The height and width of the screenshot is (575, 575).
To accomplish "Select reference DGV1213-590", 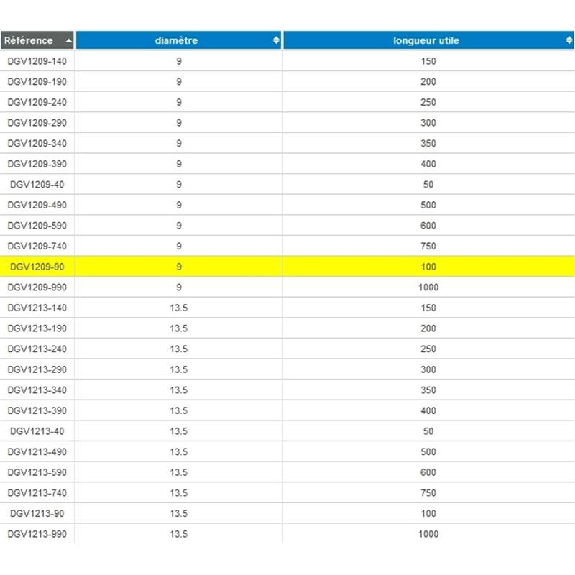I will [37, 472].
